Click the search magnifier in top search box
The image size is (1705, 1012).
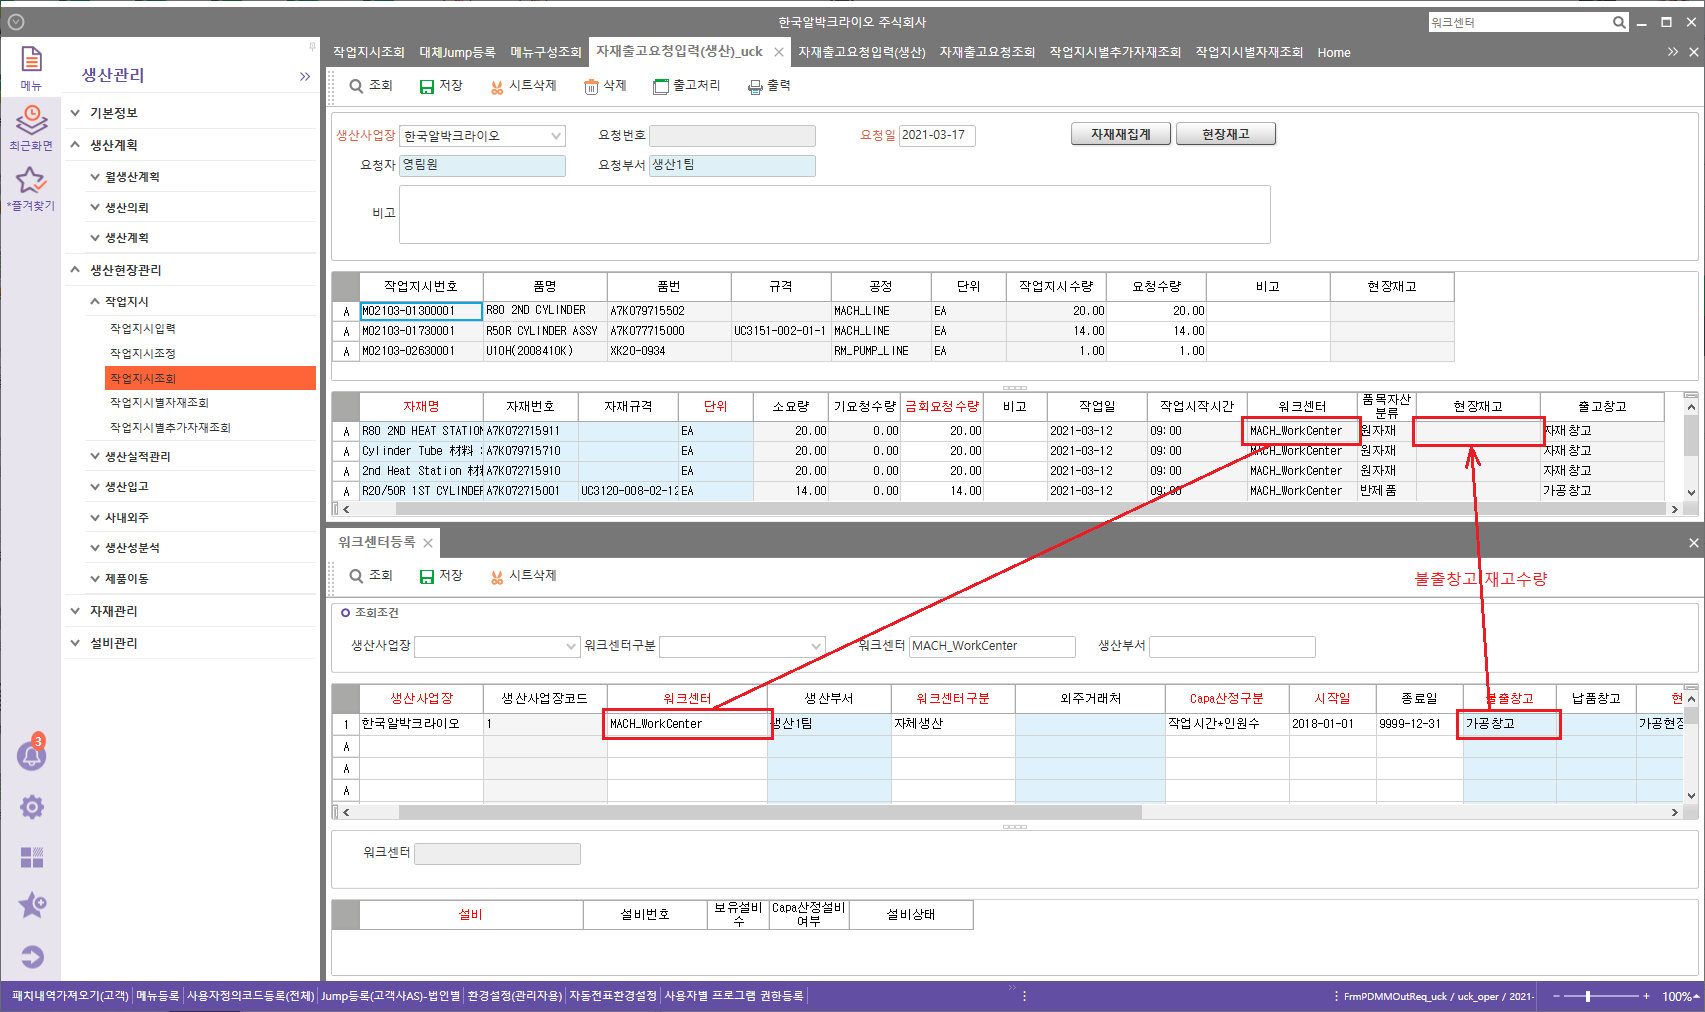point(1619,22)
